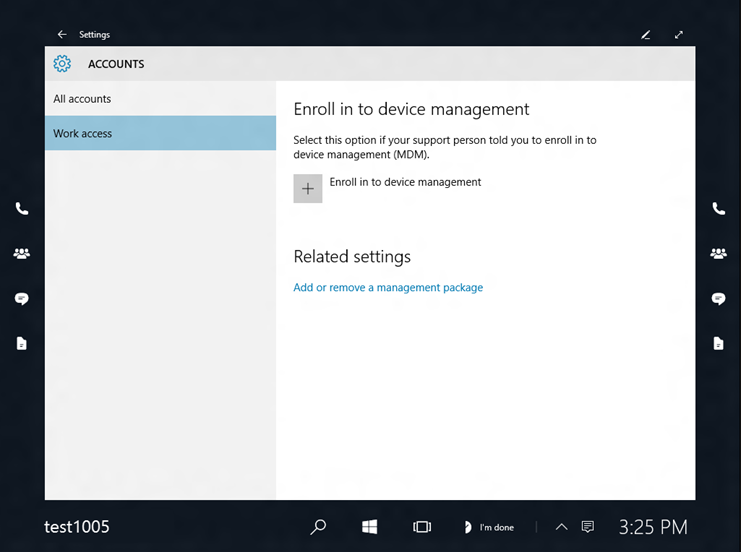741x552 pixels.
Task: Click the Enroll in to device management label
Action: tap(405, 183)
